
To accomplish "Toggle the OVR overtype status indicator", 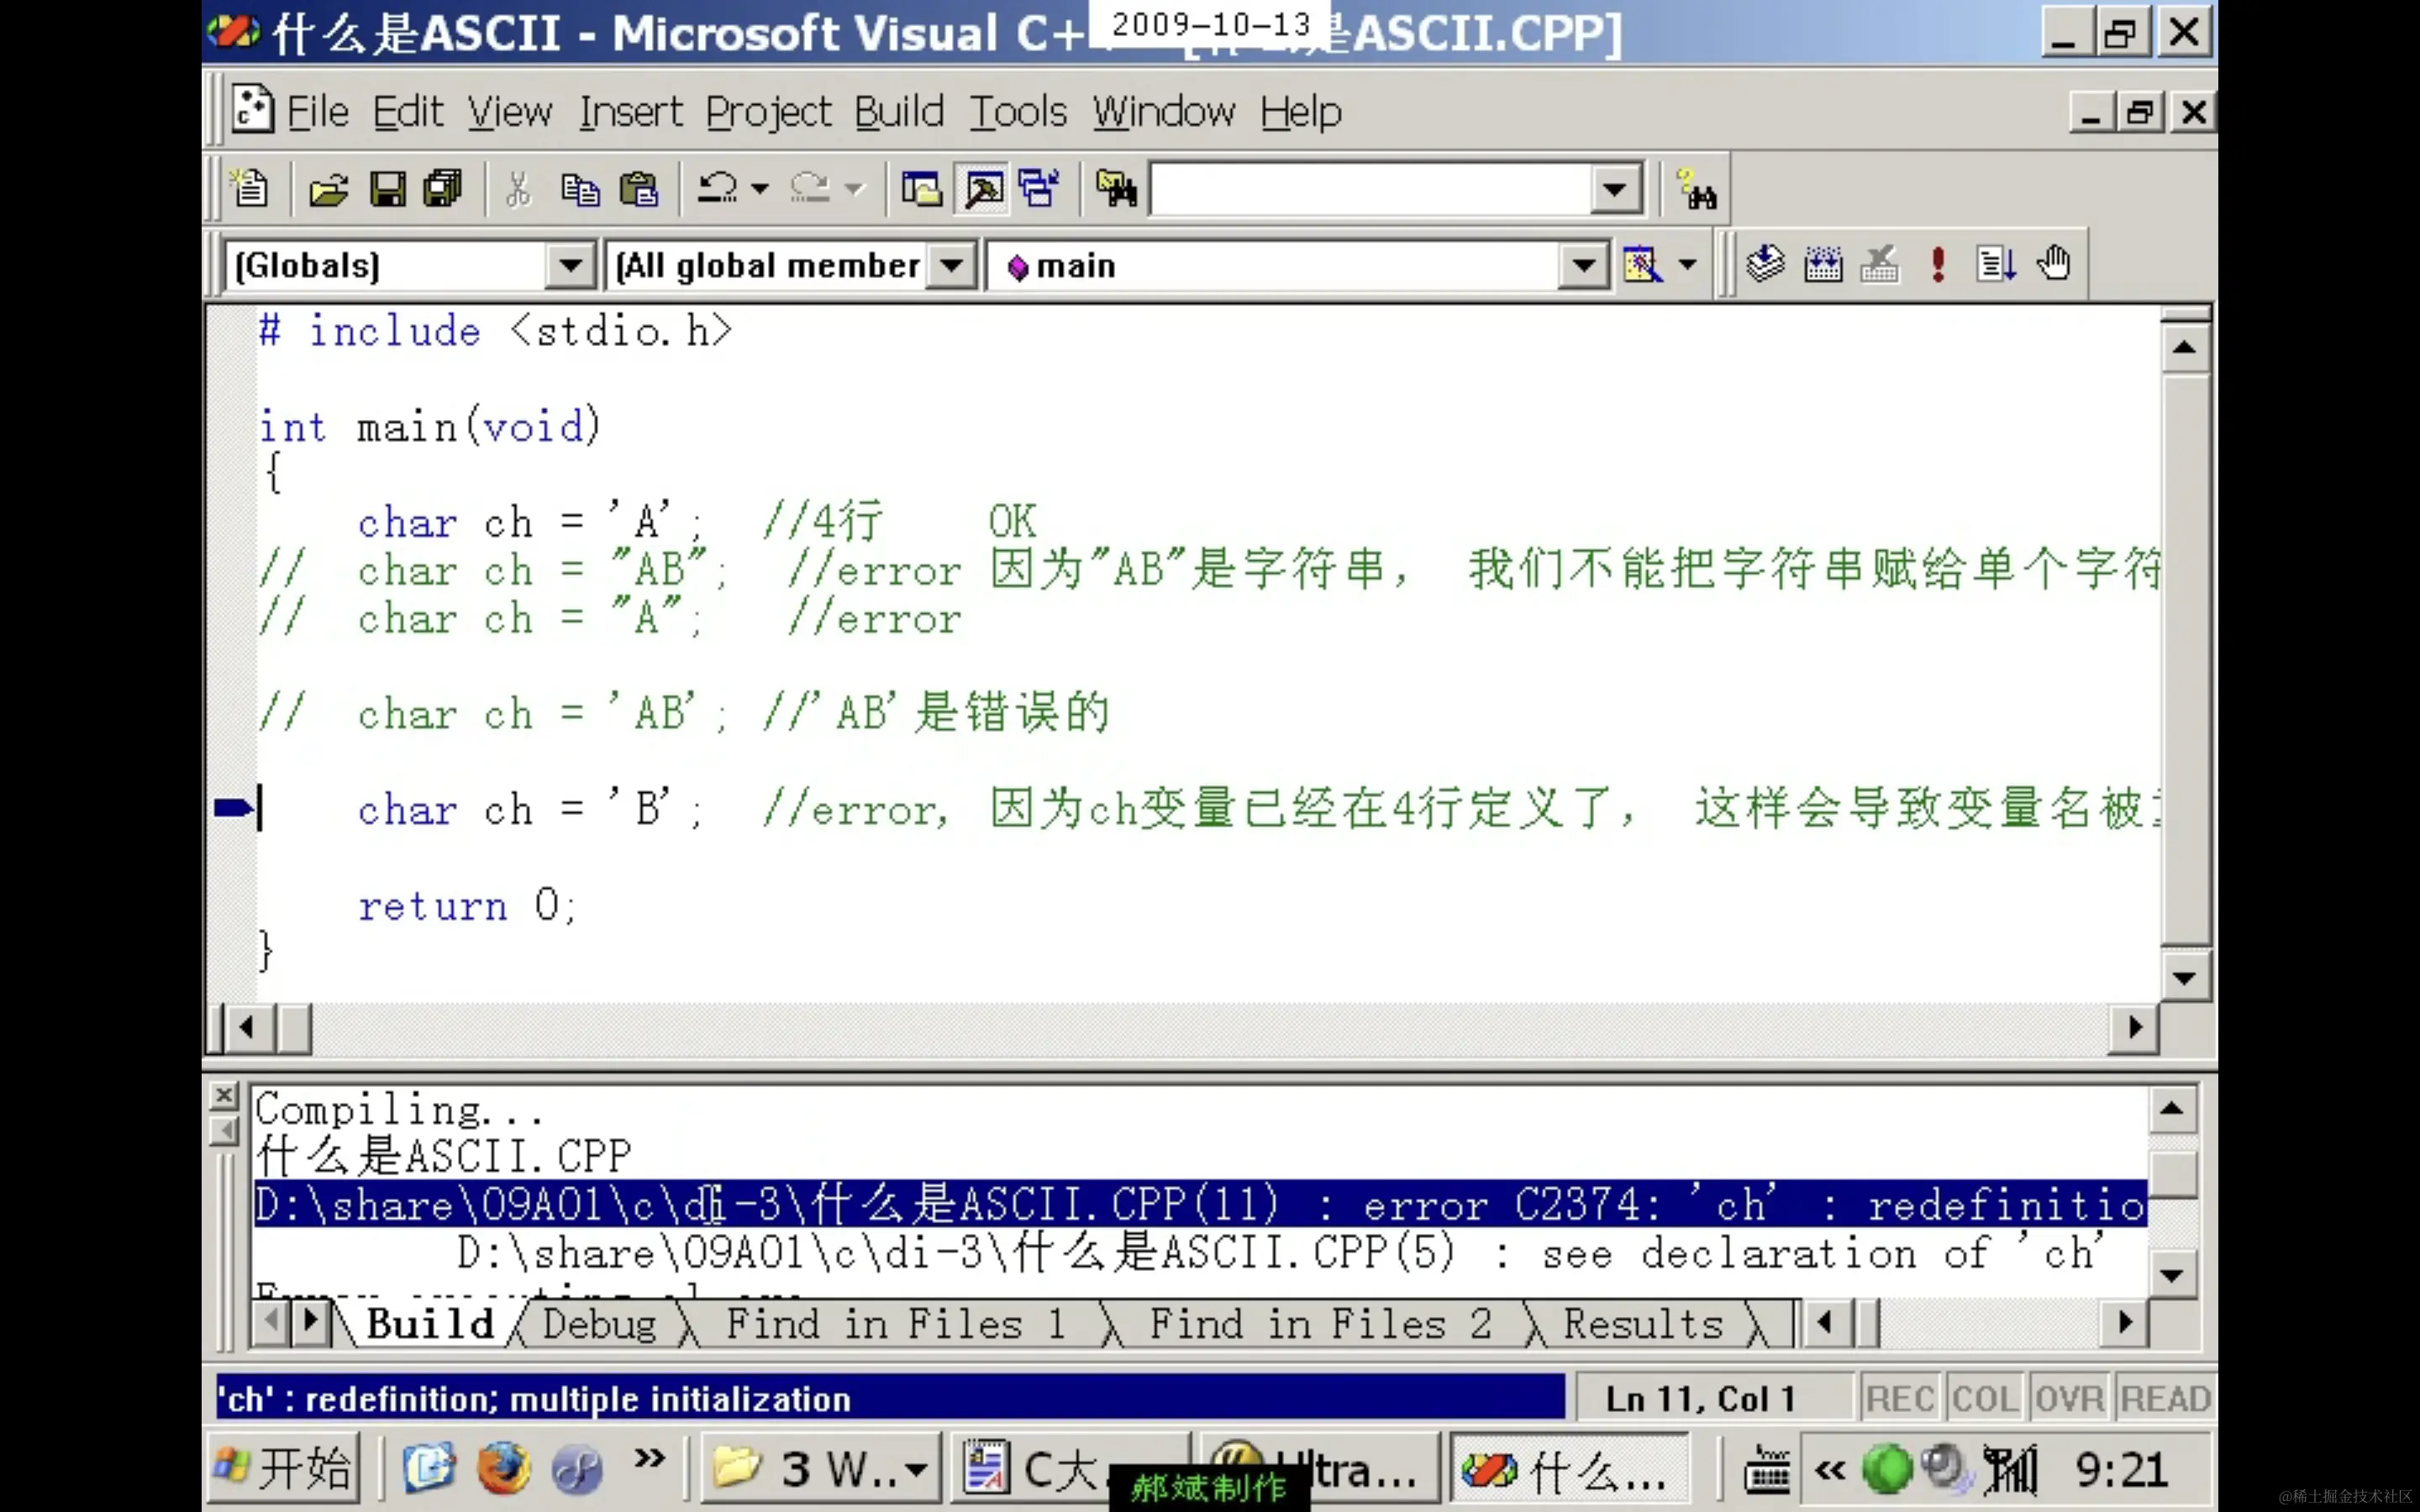I will tap(2068, 1398).
